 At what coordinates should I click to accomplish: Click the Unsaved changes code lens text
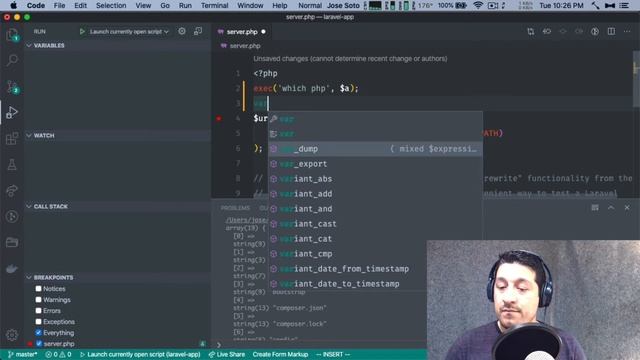pyautogui.click(x=350, y=59)
